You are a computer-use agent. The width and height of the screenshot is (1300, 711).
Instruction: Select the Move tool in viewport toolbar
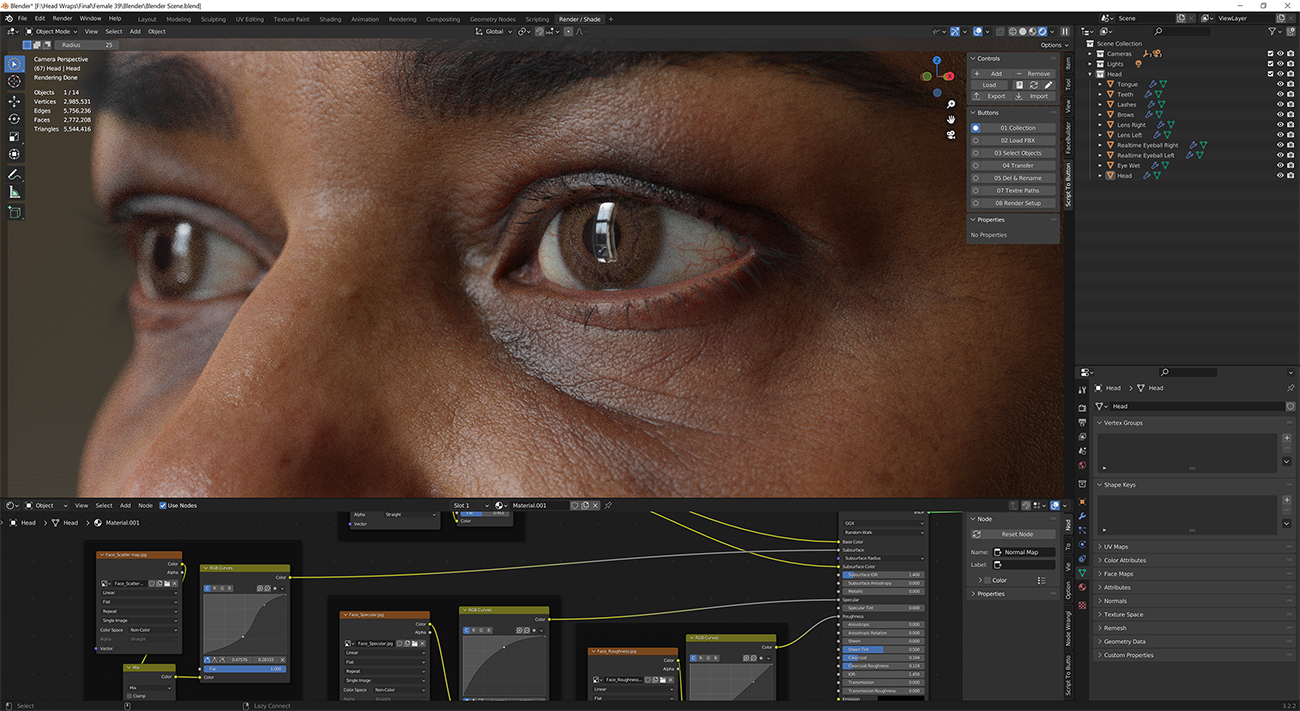coord(14,101)
